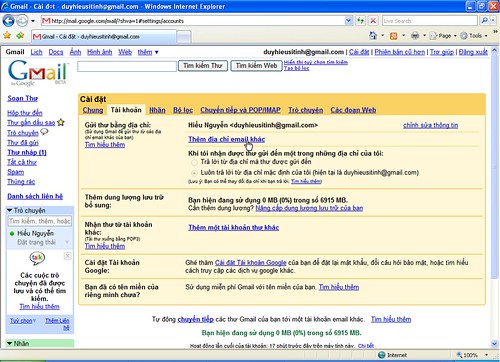Click Nâng cấp dung lượng lưu trữ link
Viewport: 500px width, 362px height.
[309, 208]
